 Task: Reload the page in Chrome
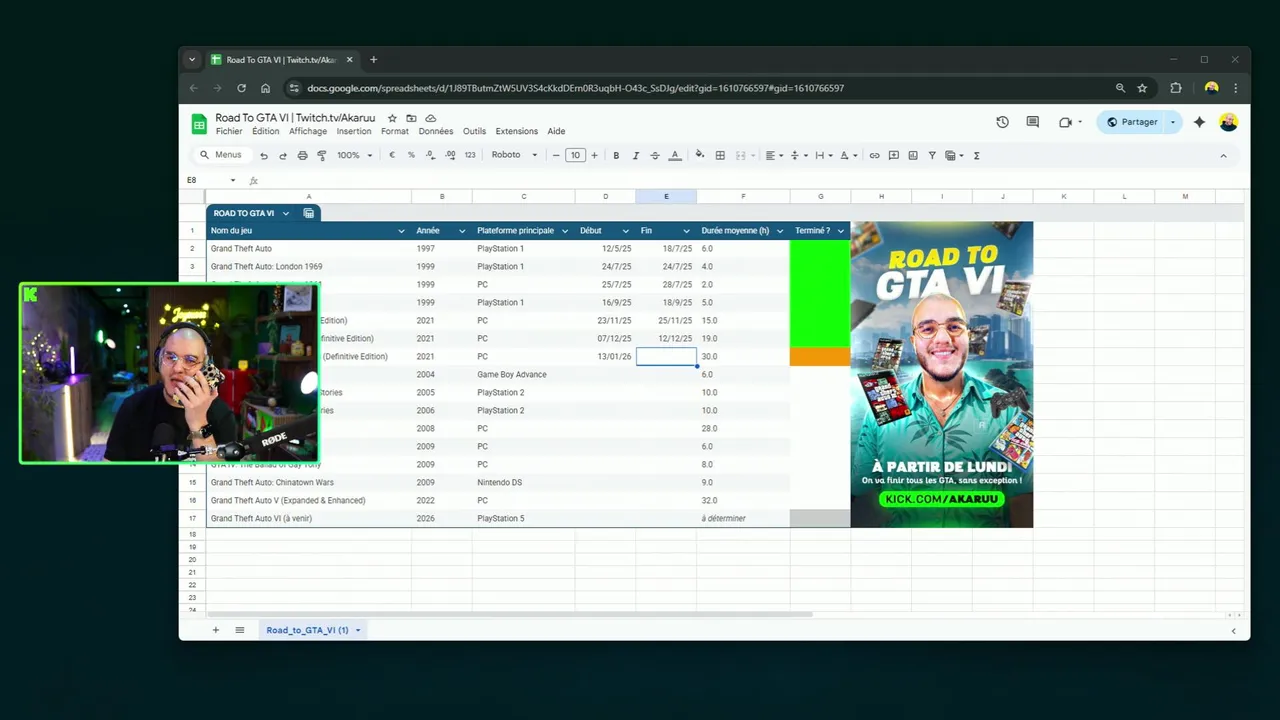(x=241, y=88)
